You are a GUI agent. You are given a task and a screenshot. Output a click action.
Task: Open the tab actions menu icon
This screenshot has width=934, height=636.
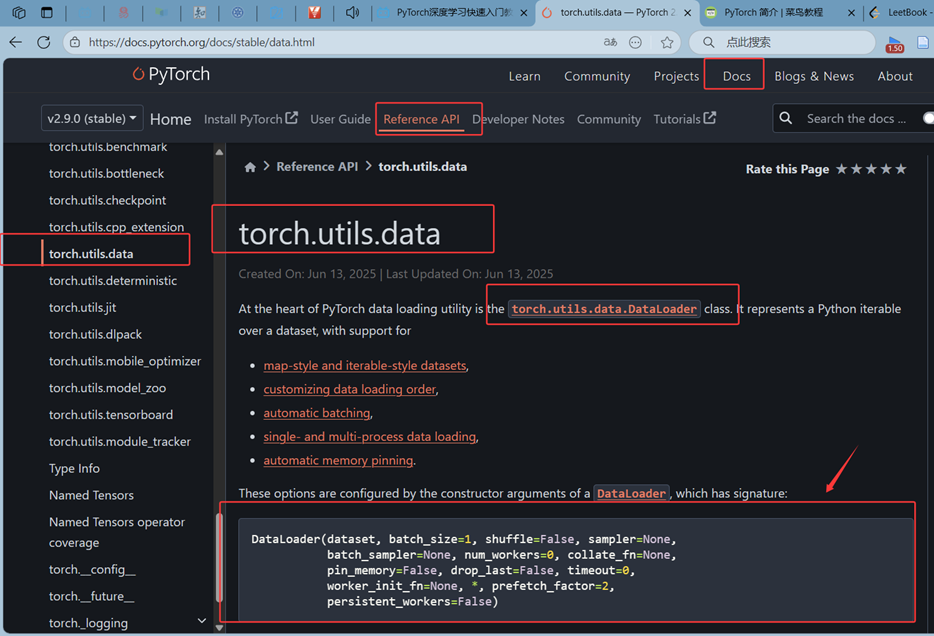coord(46,13)
